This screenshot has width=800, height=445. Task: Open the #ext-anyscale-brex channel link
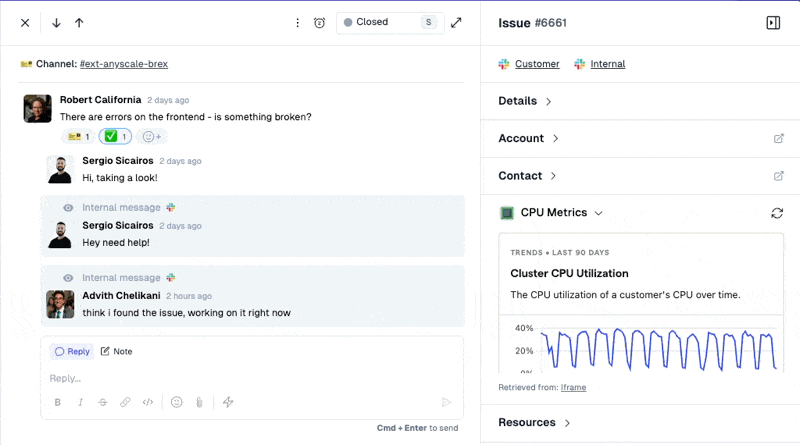click(124, 64)
